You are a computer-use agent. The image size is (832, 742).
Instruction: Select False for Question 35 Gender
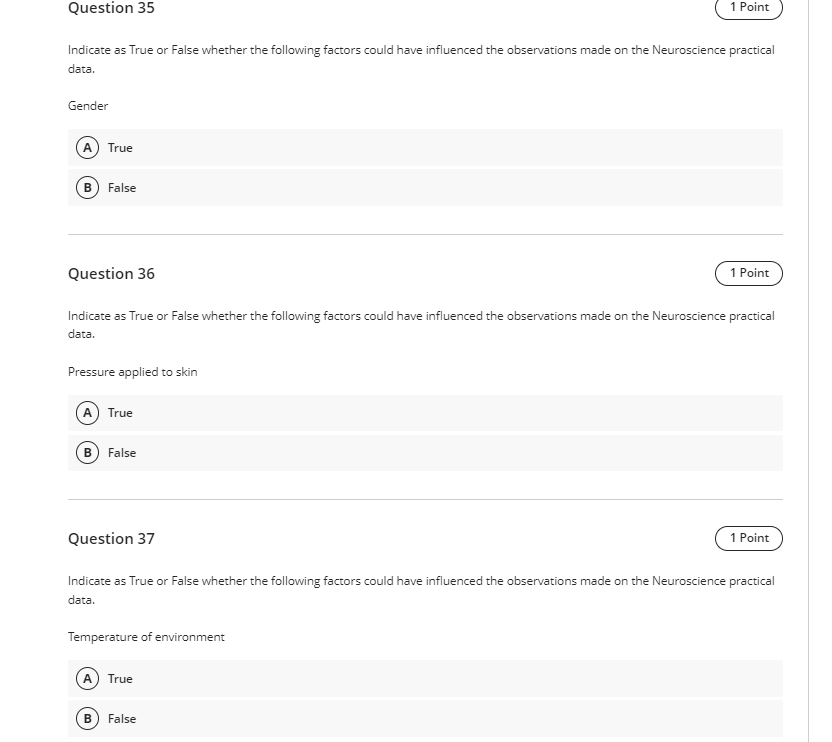(x=425, y=187)
